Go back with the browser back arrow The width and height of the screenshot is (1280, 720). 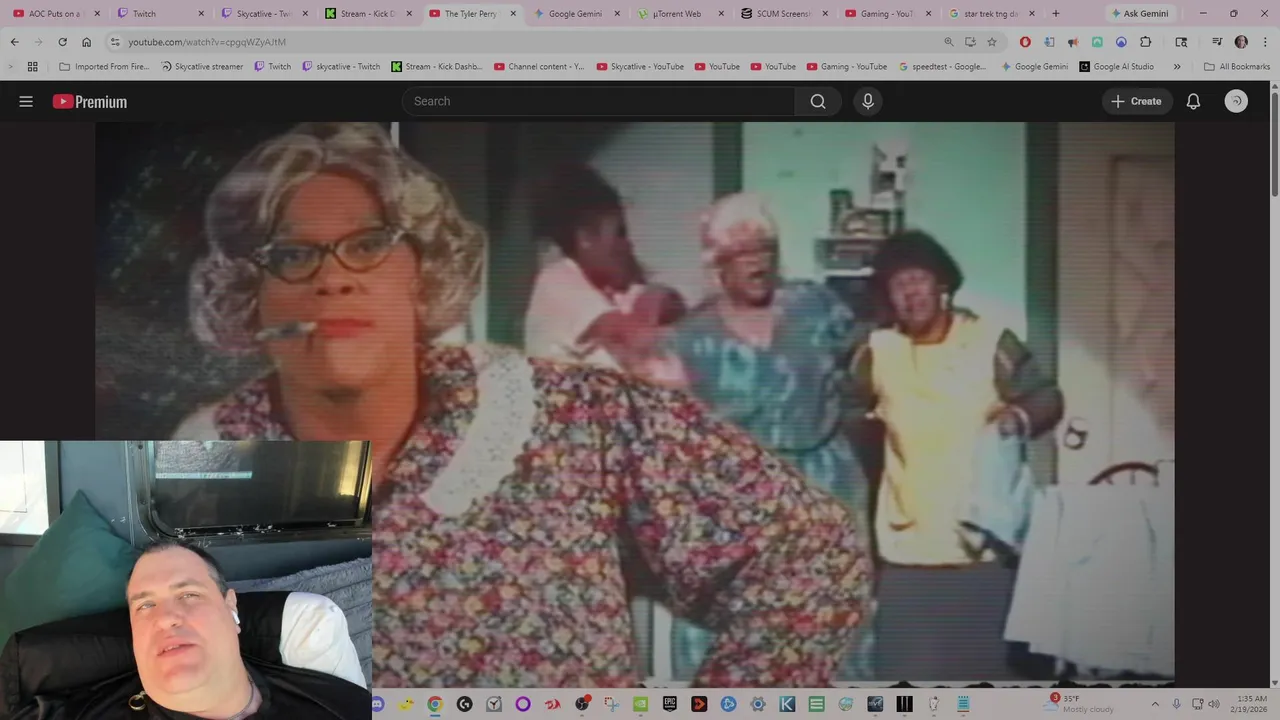point(14,42)
